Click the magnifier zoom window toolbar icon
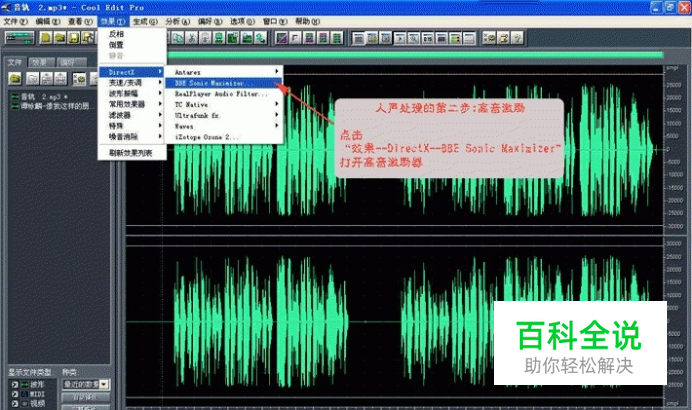 [414, 38]
